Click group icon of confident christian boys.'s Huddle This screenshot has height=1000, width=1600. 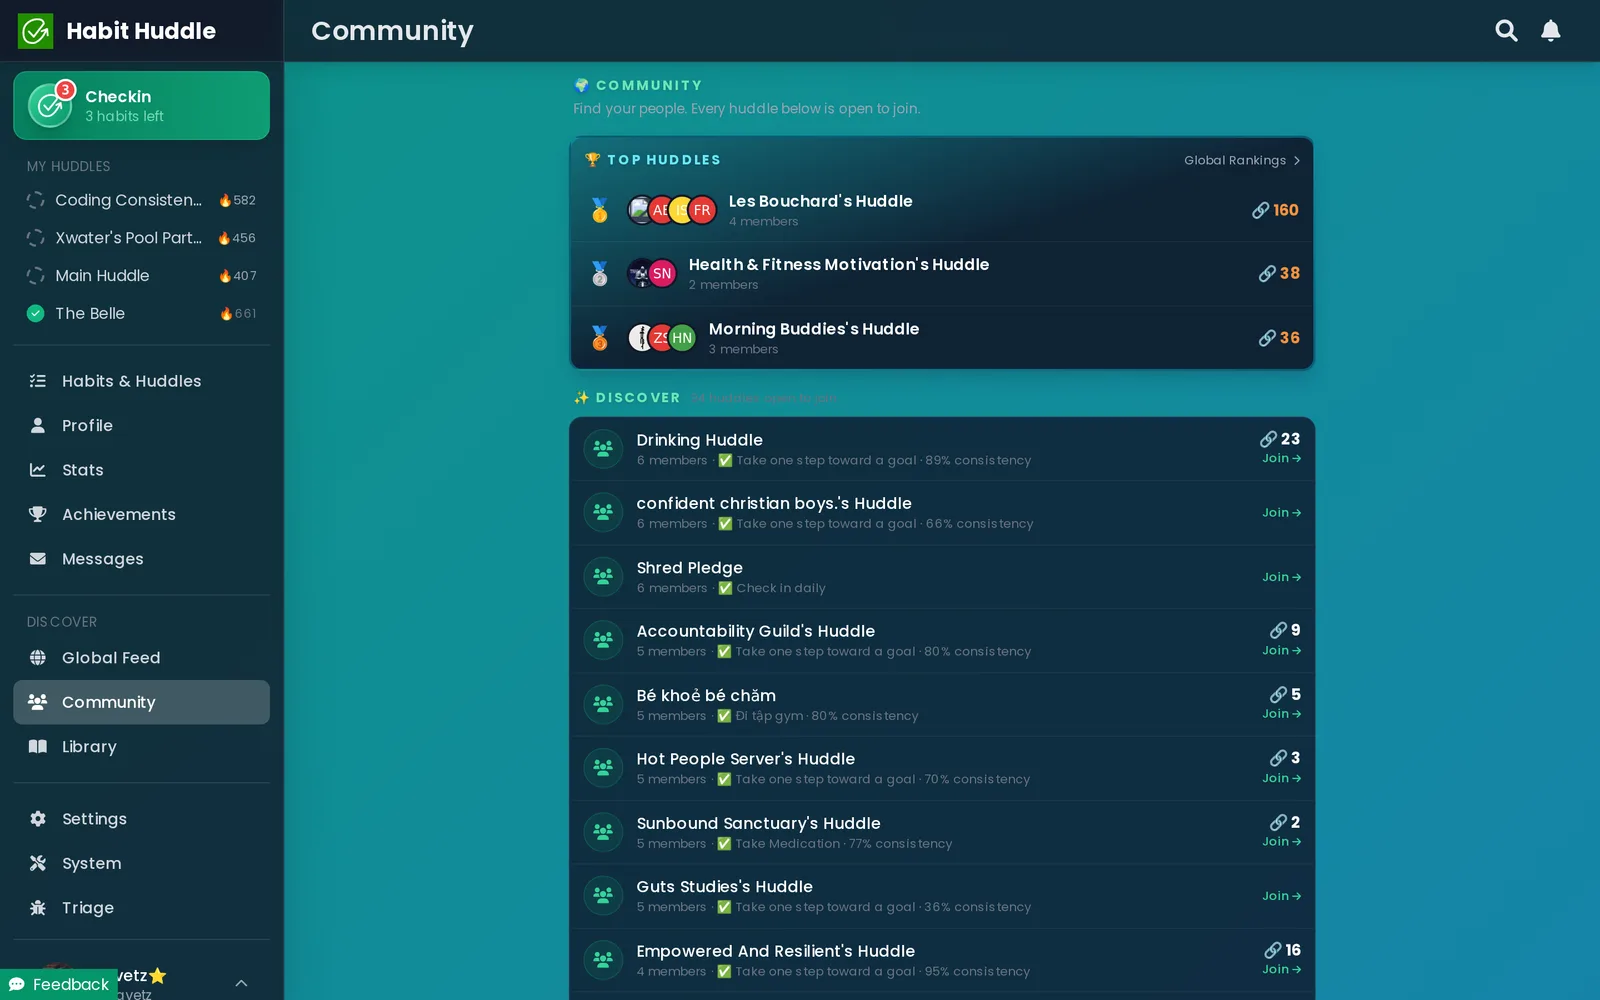pos(603,513)
